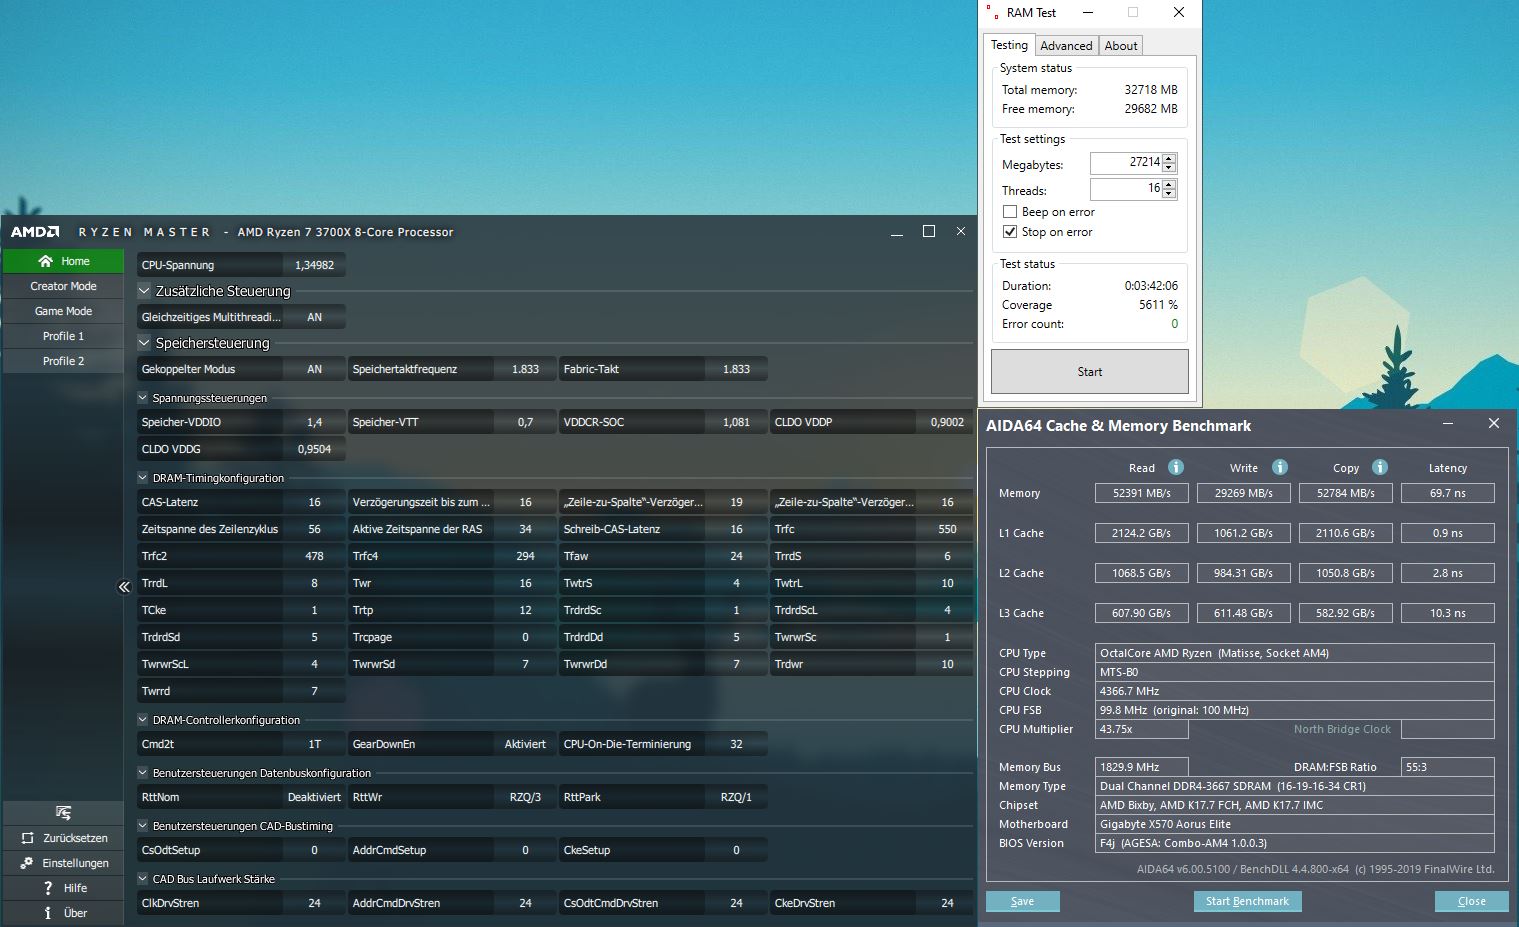The height and width of the screenshot is (927, 1519).
Task: Collapse DRAM-Timingkonfiguration section
Action: coord(142,478)
